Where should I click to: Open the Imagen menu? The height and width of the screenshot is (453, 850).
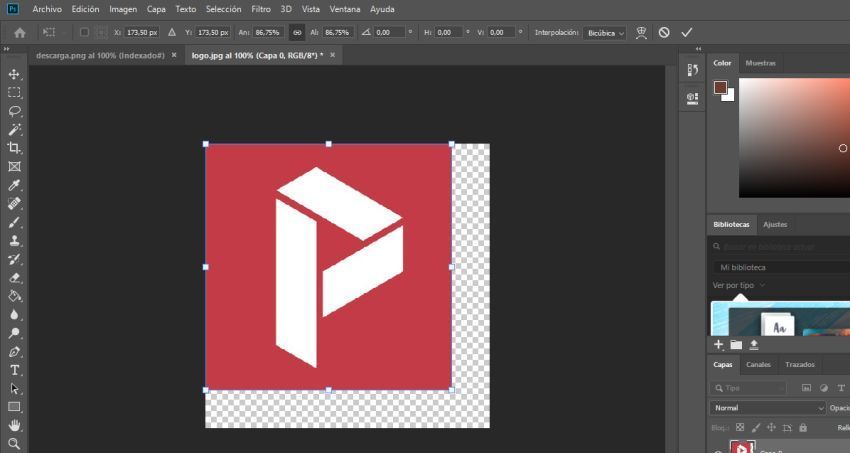tap(123, 9)
